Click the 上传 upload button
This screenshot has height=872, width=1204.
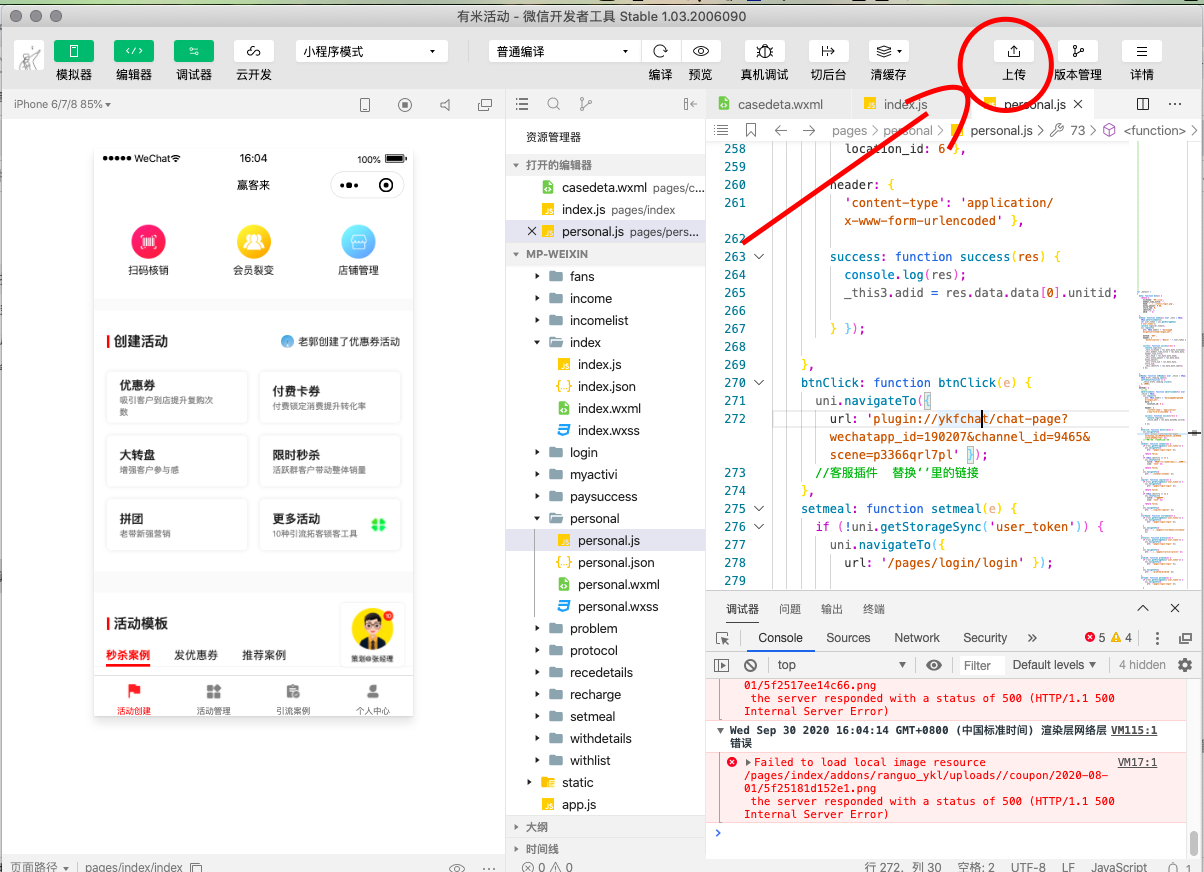tap(1014, 51)
